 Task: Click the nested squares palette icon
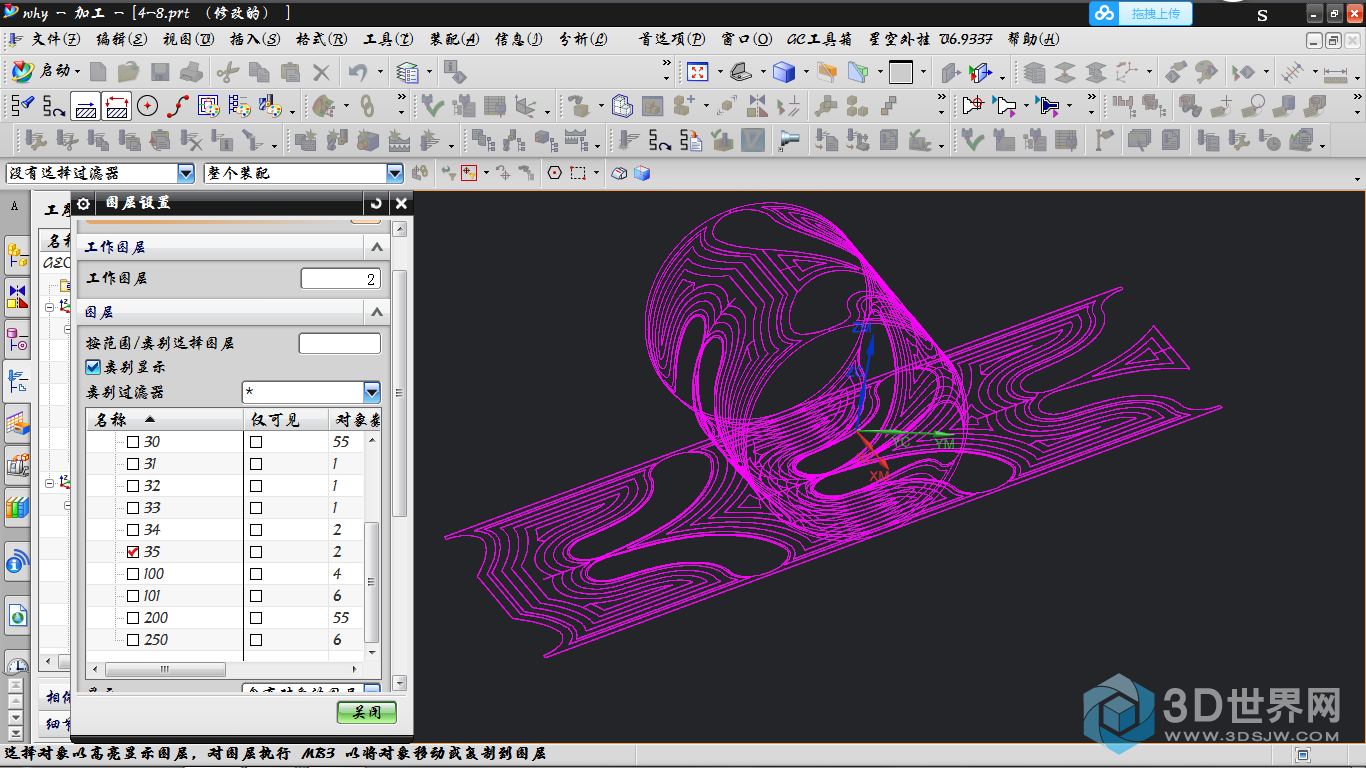[x=209, y=106]
